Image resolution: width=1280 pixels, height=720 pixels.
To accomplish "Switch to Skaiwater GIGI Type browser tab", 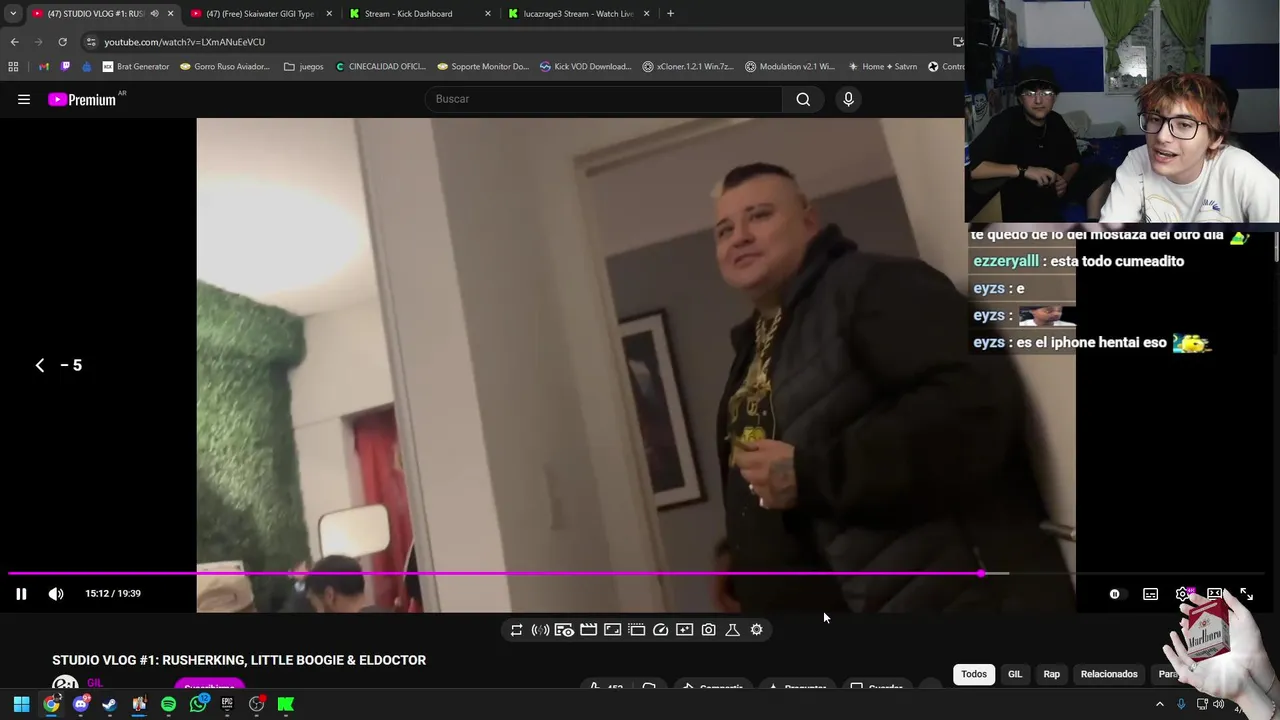I will point(260,14).
